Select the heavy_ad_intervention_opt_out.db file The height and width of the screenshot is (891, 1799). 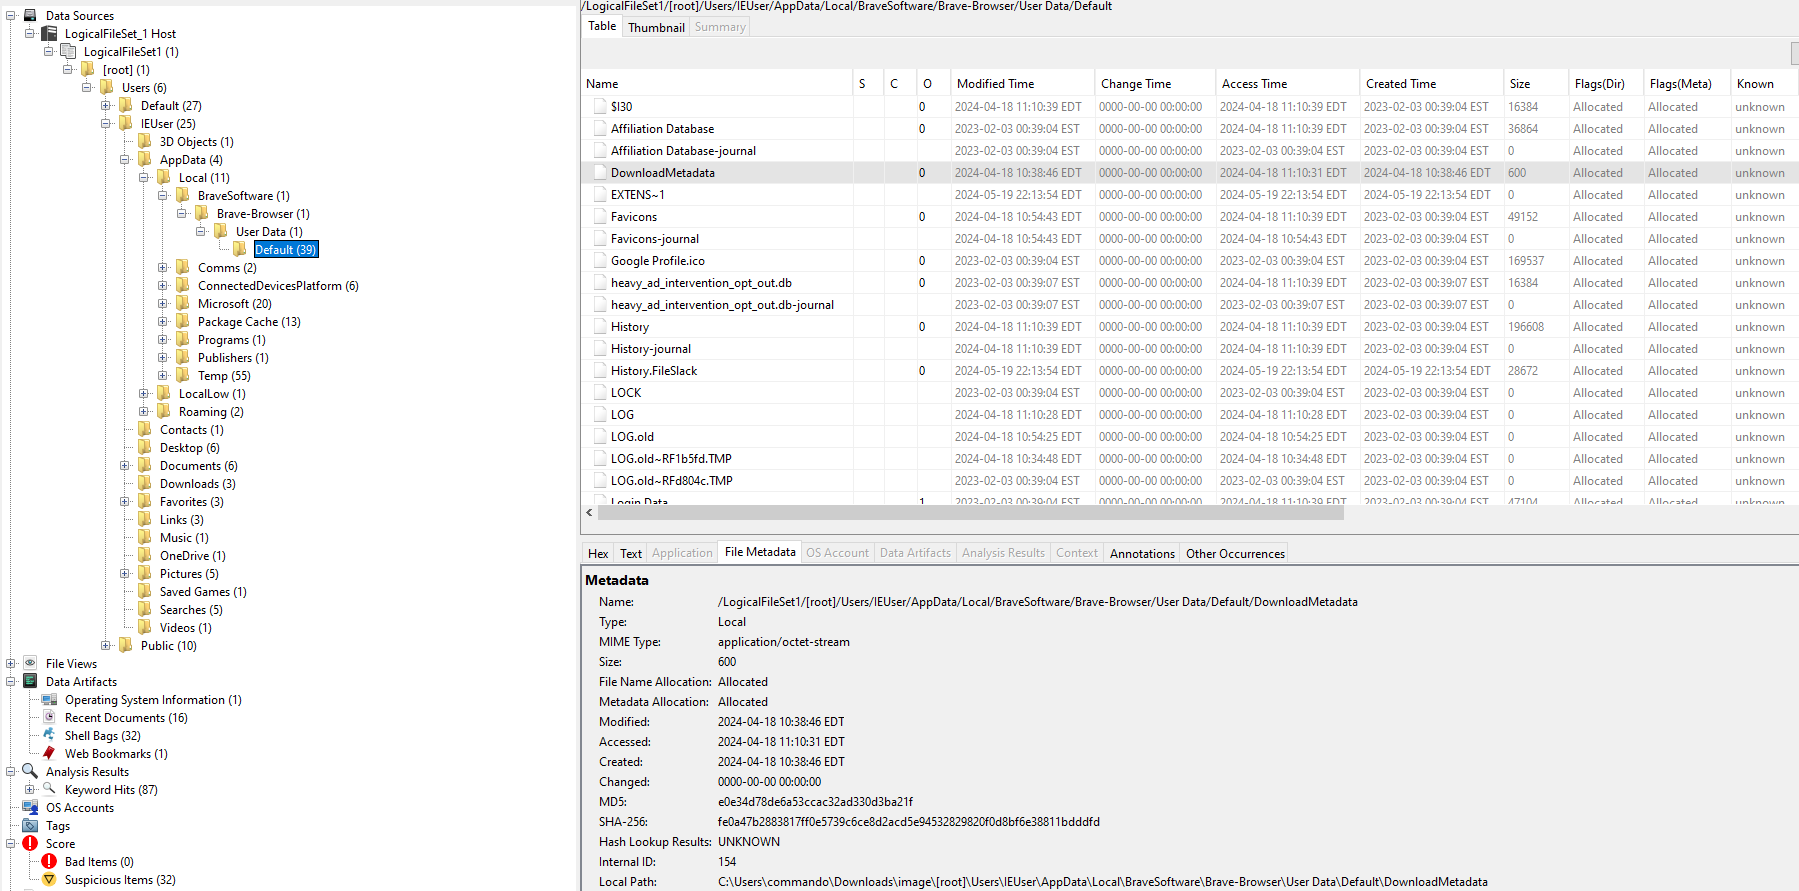point(1190,282)
